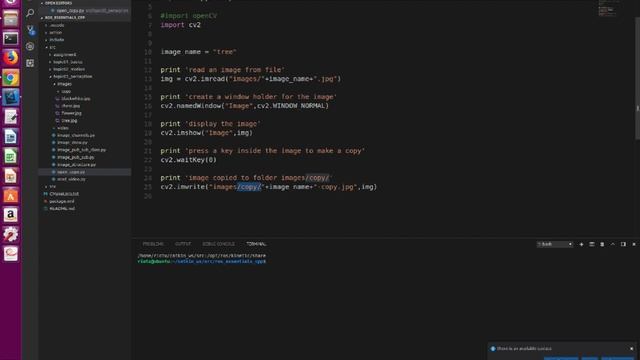This screenshot has height=360, width=640.
Task: Split the terminal panel
Action: [591, 244]
